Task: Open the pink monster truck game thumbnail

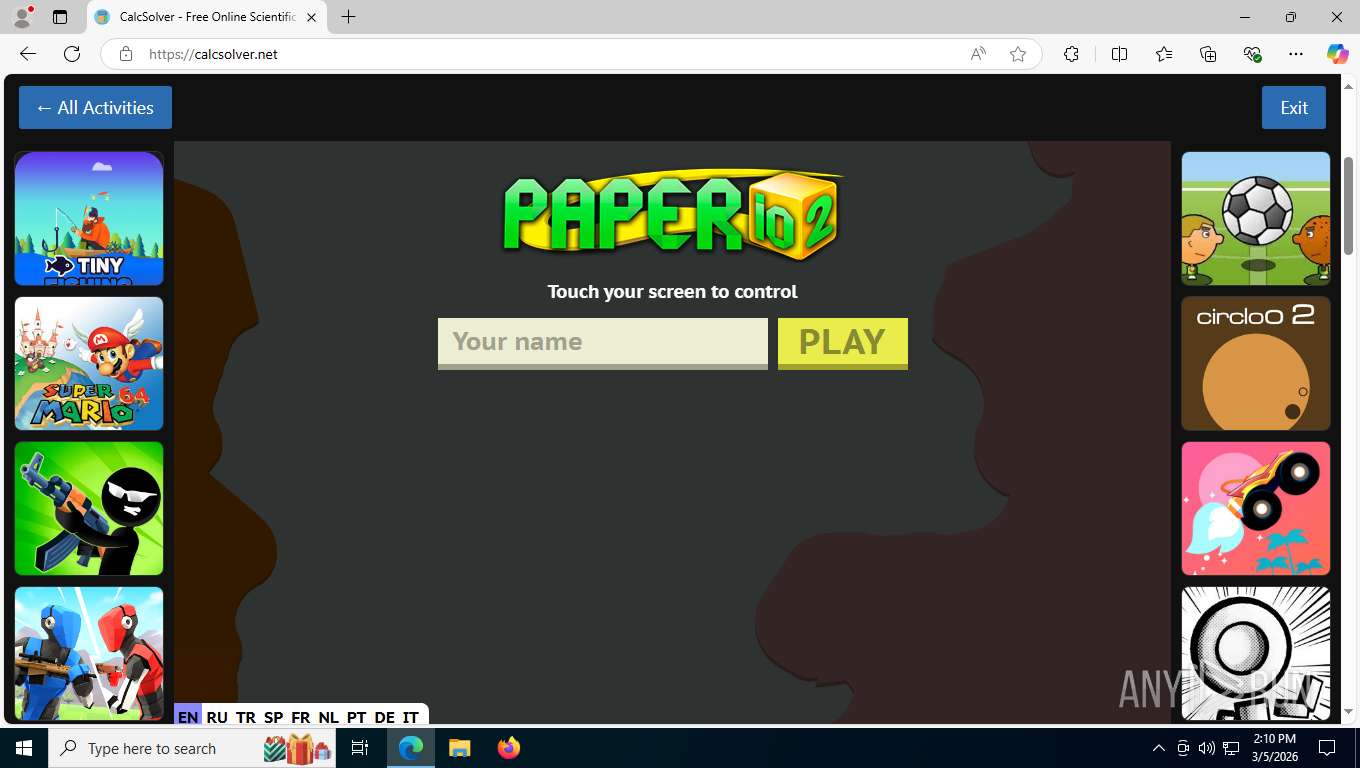Action: click(1256, 509)
